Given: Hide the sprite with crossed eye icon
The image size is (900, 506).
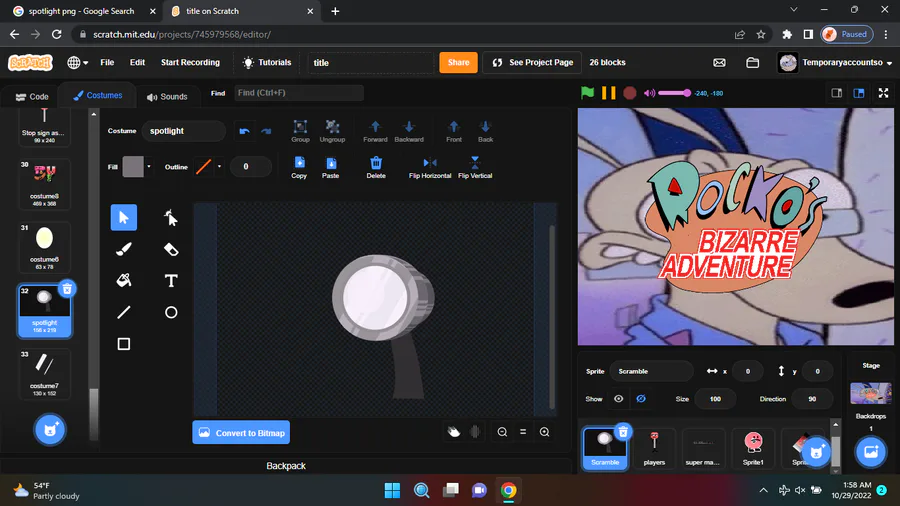Looking at the screenshot, I should (x=641, y=399).
